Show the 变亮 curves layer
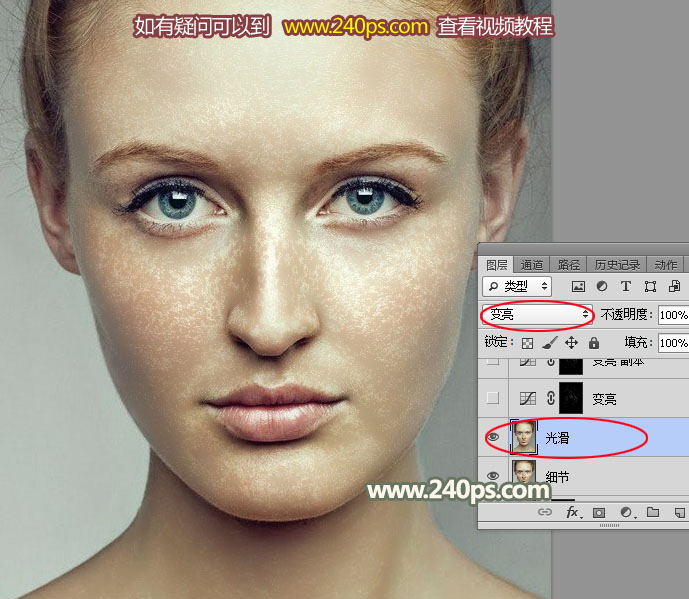Viewport: 689px width, 599px height. pos(493,398)
